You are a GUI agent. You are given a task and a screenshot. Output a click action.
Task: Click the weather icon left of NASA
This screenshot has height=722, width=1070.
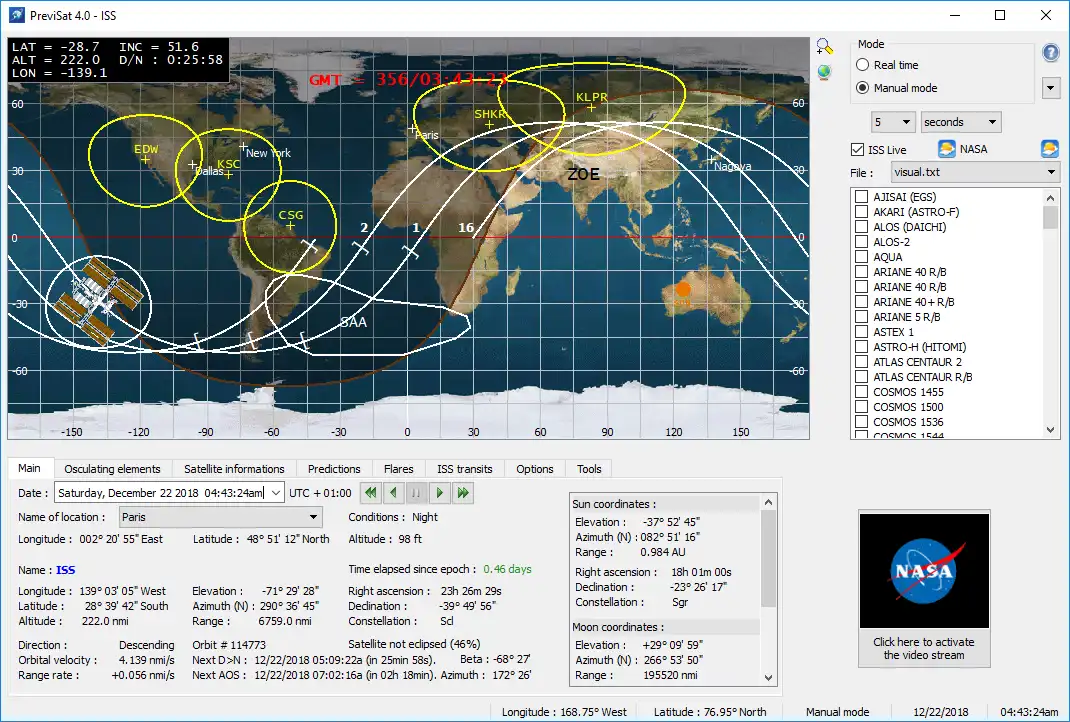tap(946, 149)
